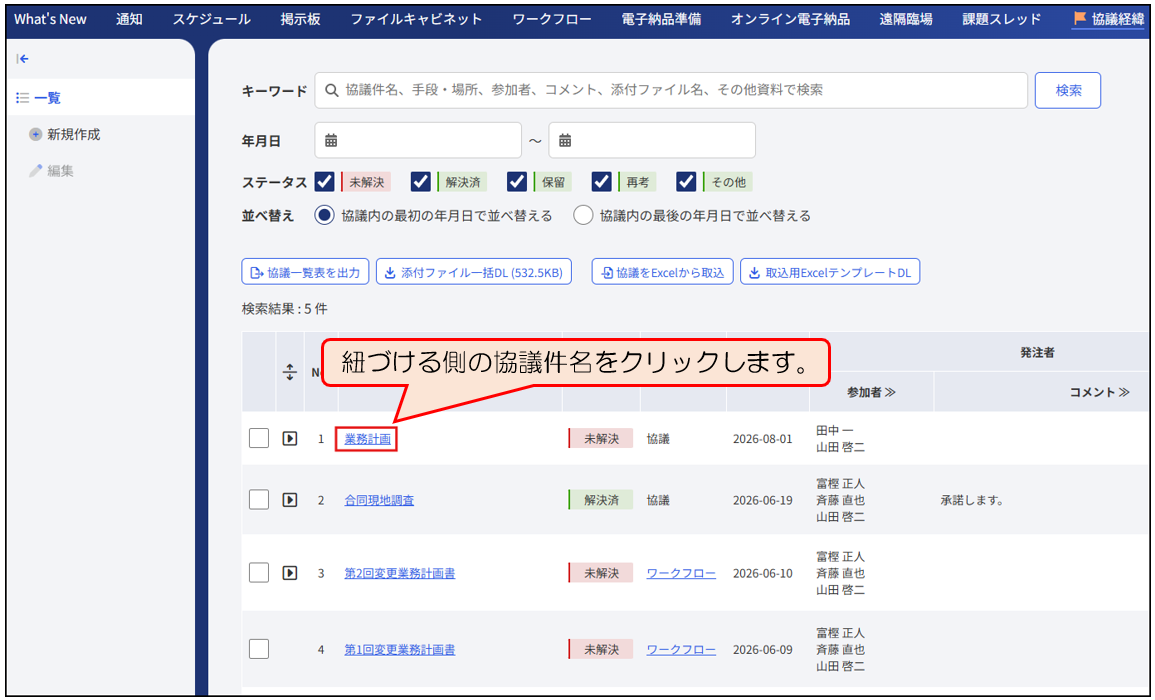1155x700 pixels.
Task: Open ワークフロー link in row 4
Action: coord(681,649)
